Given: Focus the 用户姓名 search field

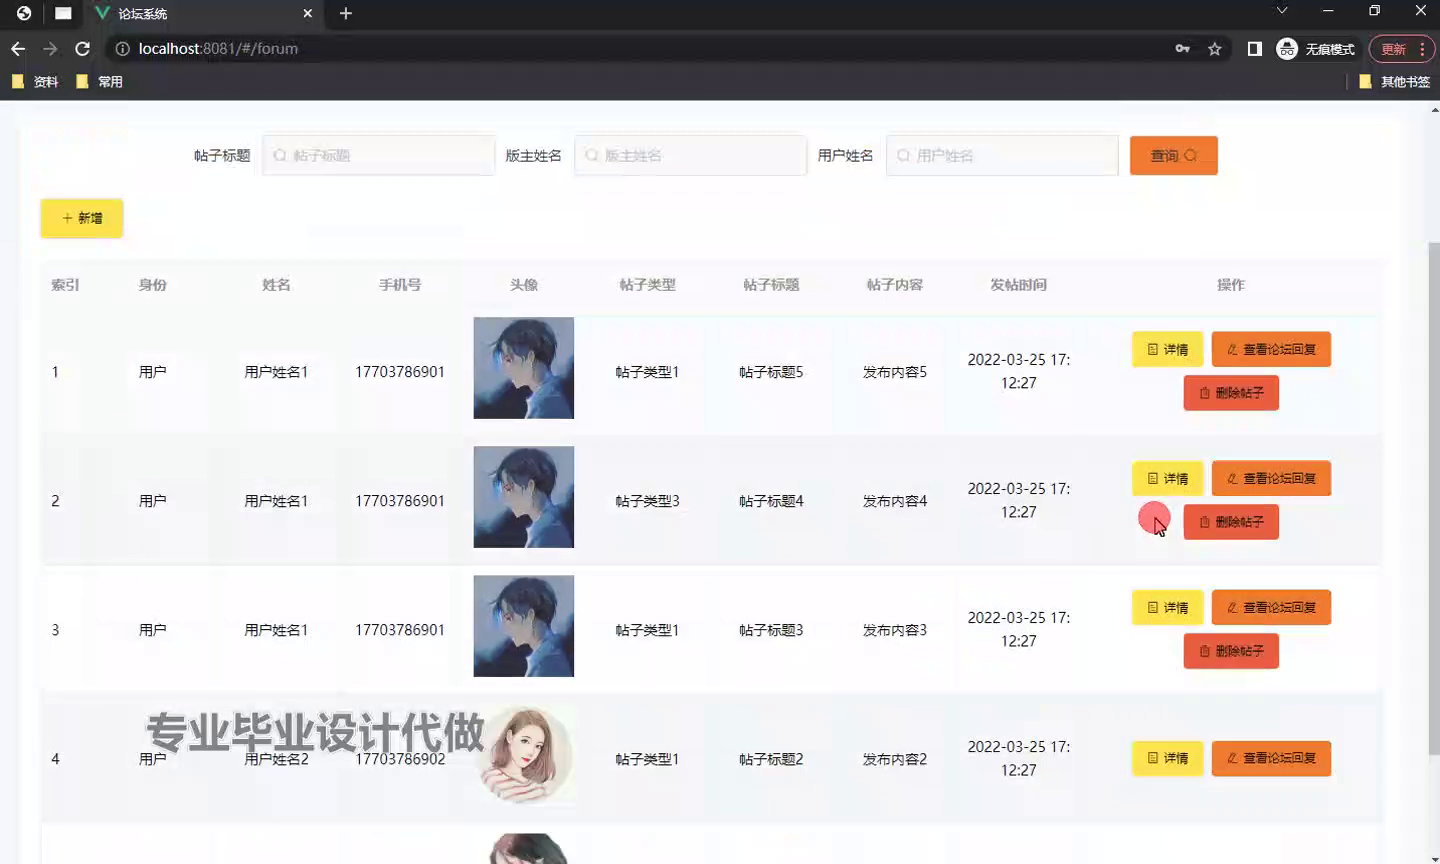Looking at the screenshot, I should coord(1002,155).
